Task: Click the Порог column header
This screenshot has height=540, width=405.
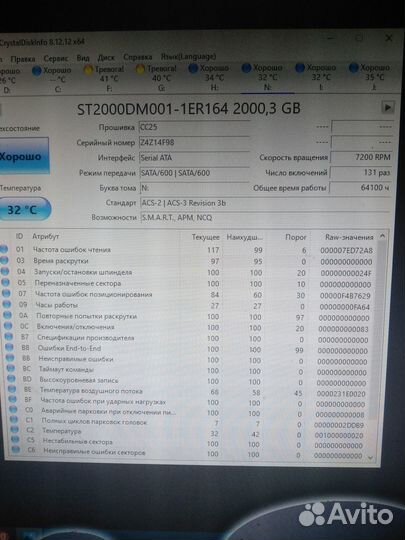Action: pyautogui.click(x=296, y=237)
